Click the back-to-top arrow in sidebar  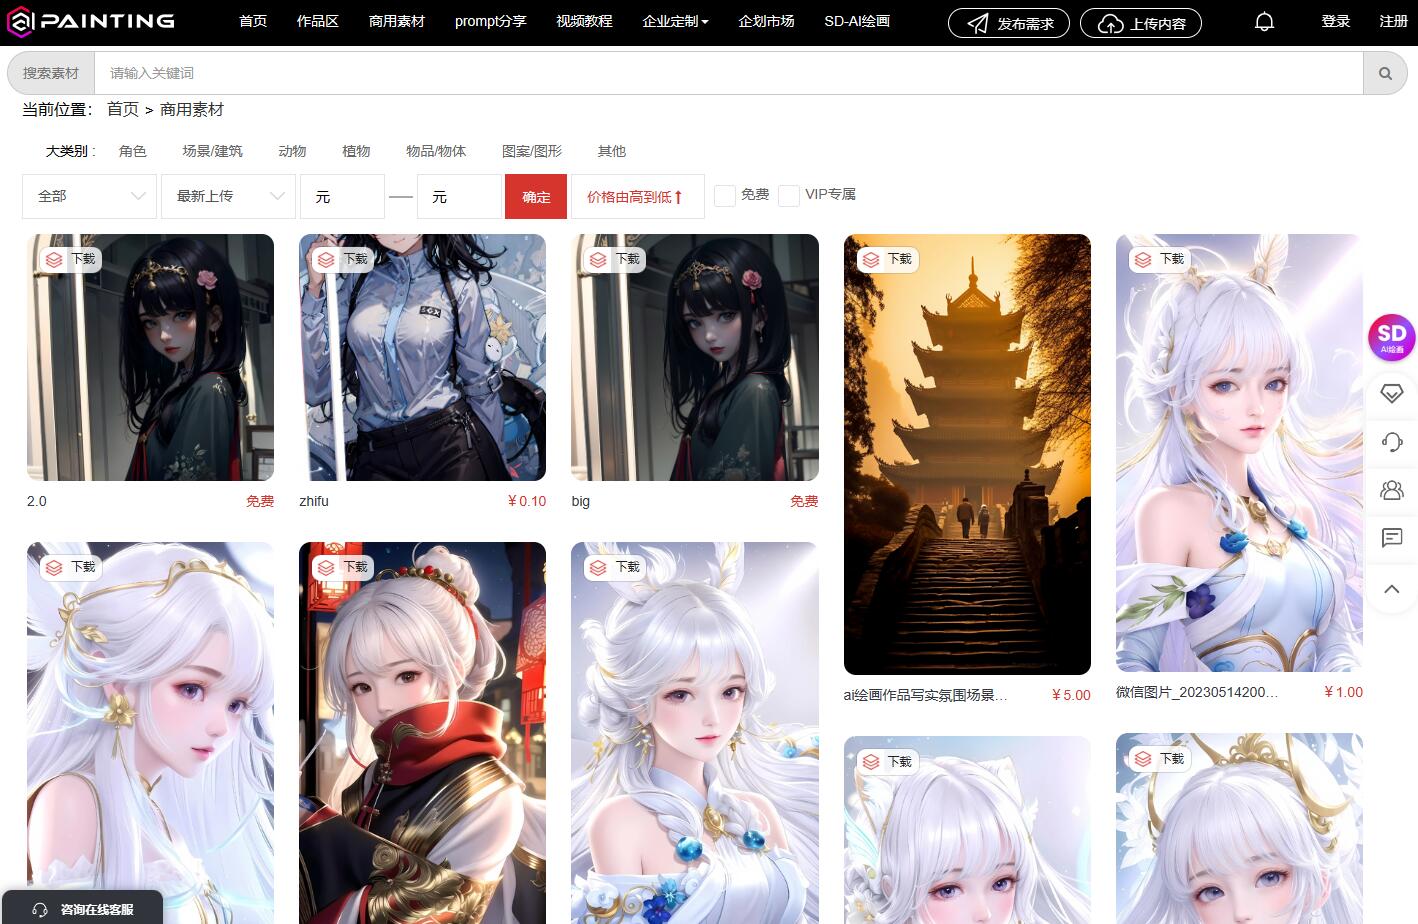coord(1391,589)
